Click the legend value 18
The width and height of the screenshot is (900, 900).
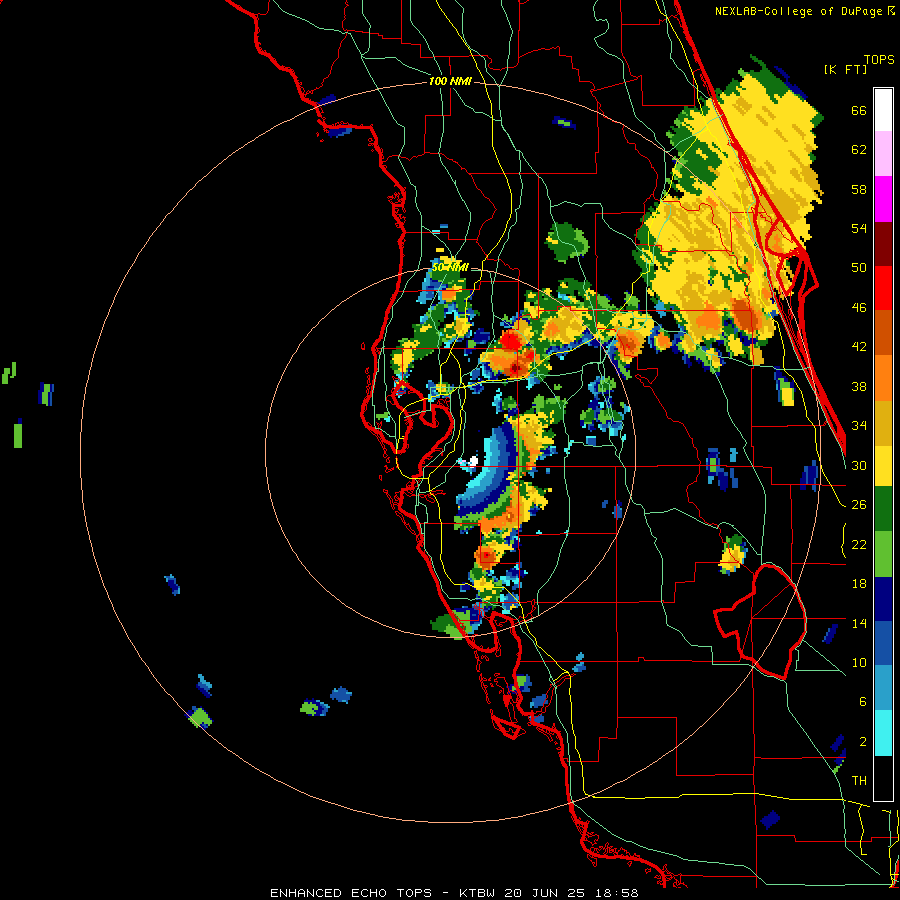click(859, 584)
